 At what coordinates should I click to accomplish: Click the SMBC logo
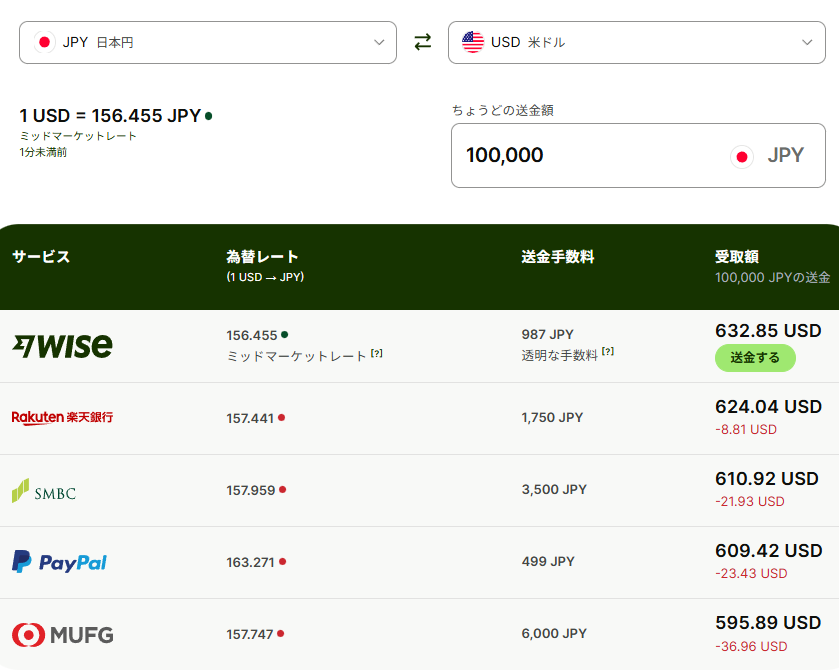pyautogui.click(x=44, y=491)
